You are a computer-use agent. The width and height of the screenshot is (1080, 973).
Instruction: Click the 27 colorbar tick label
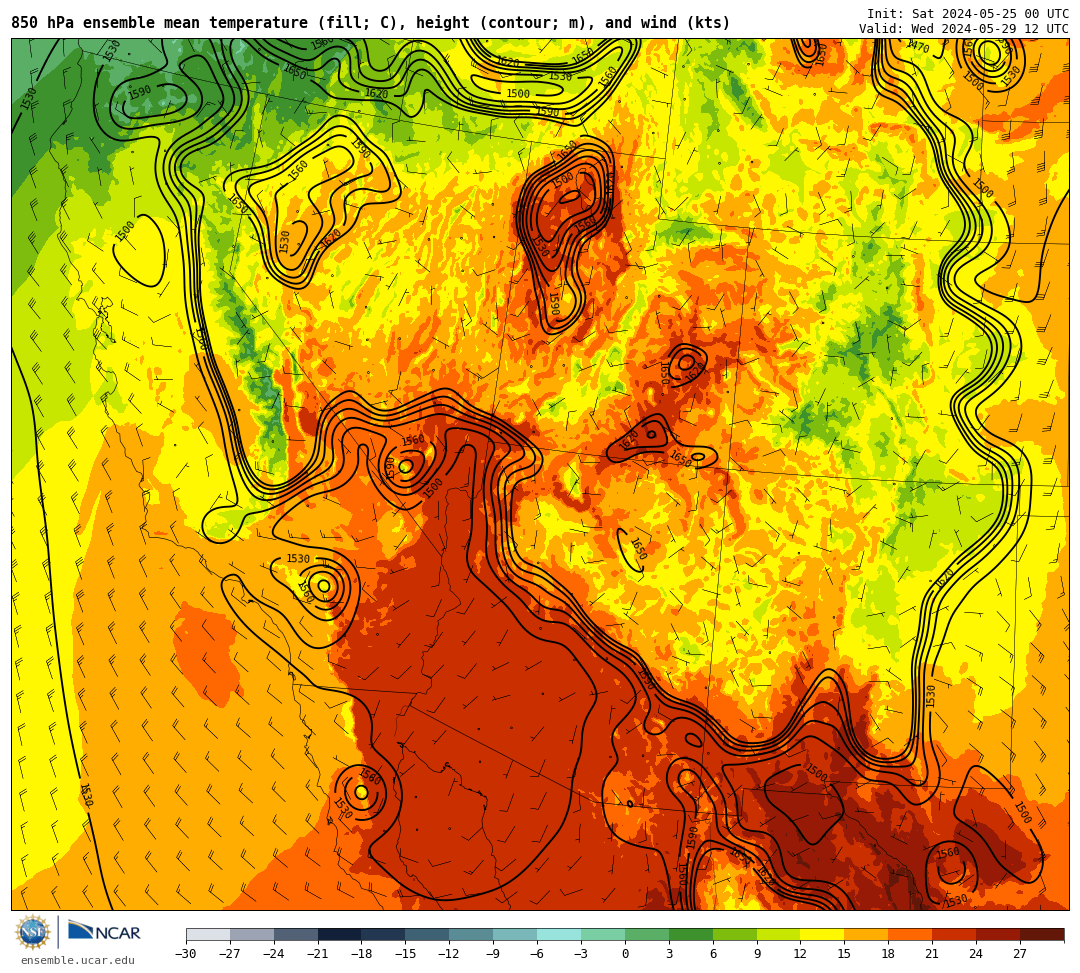[x=1020, y=954]
